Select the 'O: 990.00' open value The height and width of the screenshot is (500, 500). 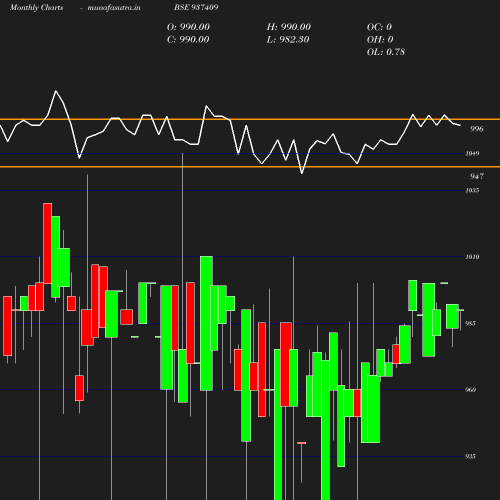tap(188, 27)
